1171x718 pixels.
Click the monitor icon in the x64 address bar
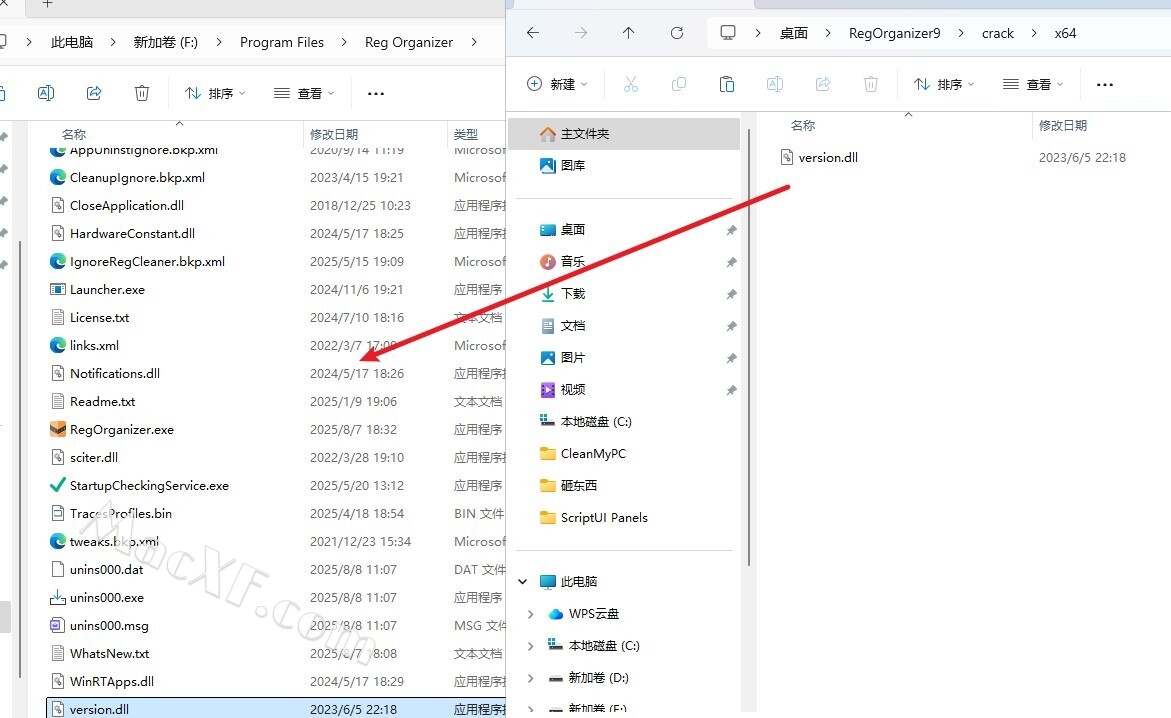click(x=727, y=33)
